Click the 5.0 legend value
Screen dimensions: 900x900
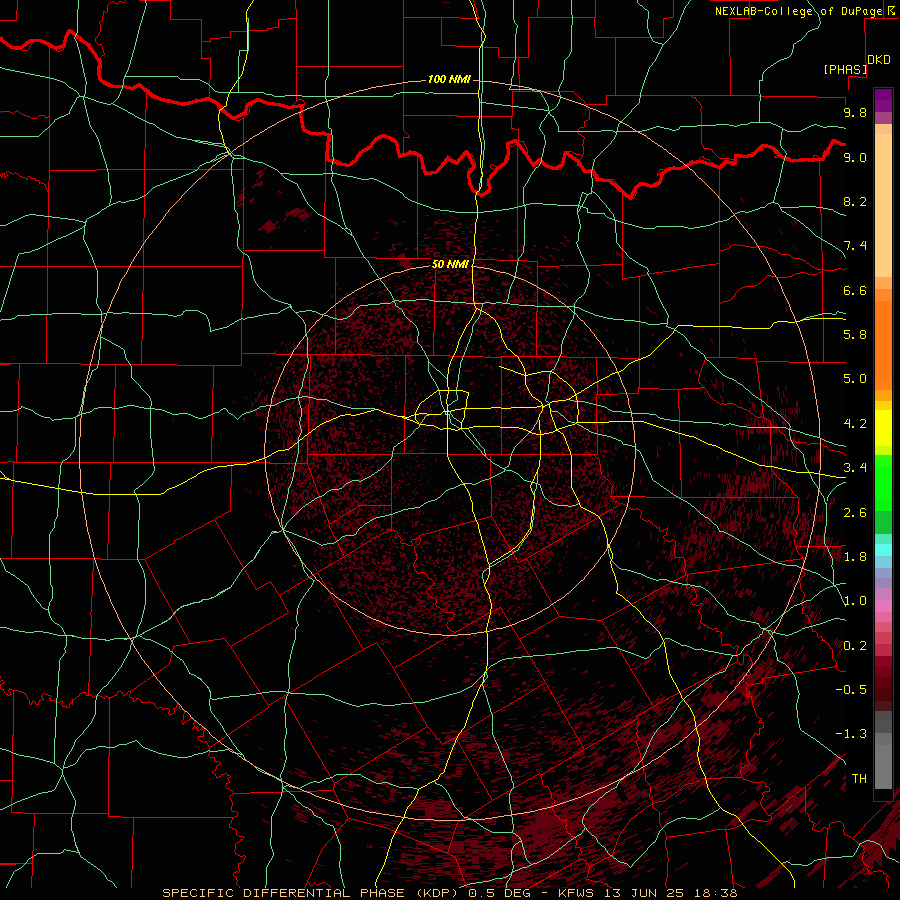855,379
